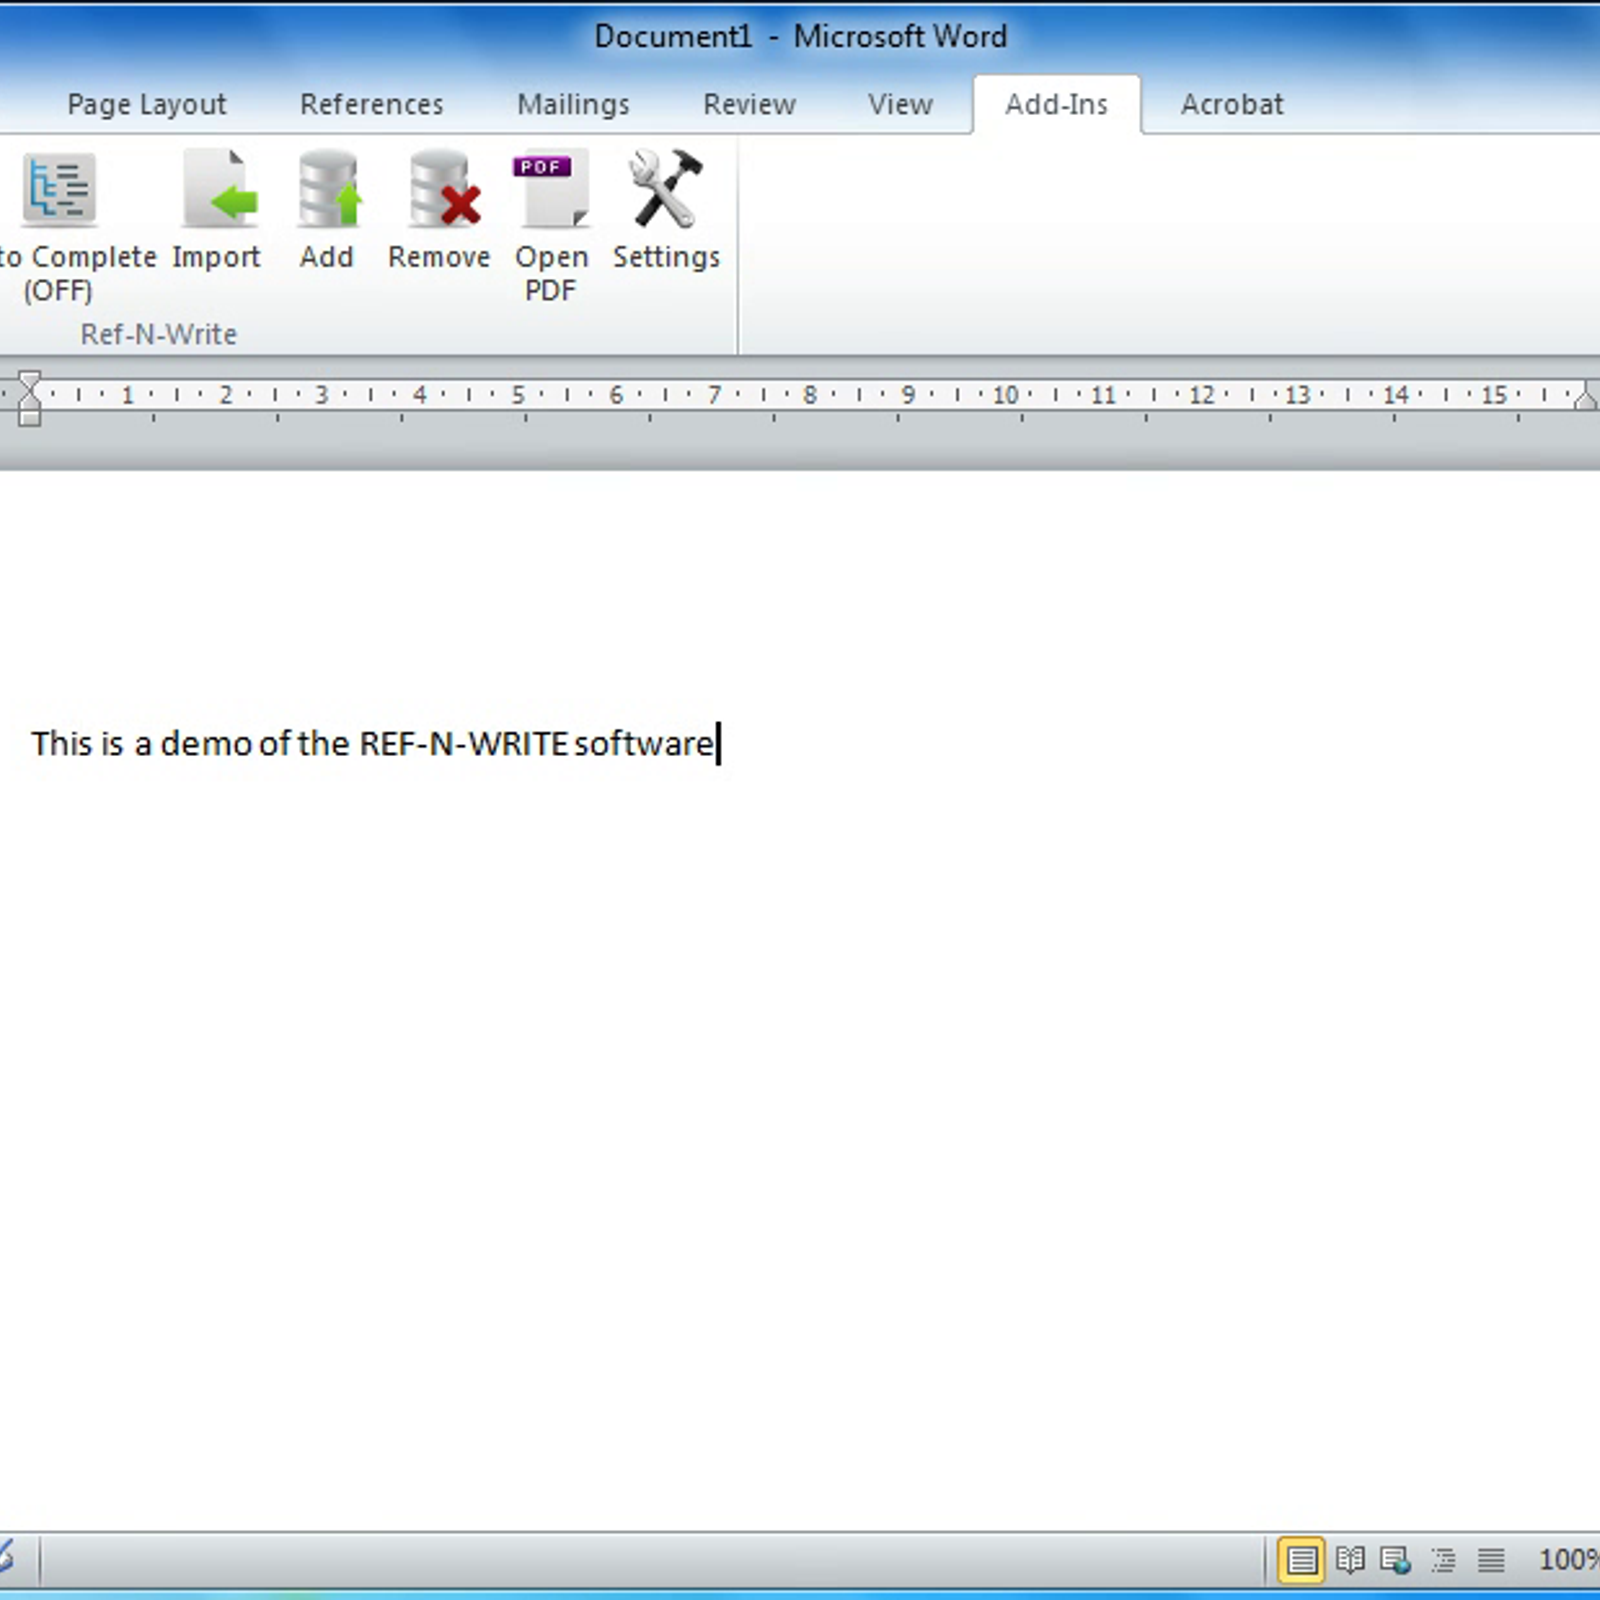1600x1600 pixels.
Task: Switch to Web Layout view
Action: coord(1395,1560)
